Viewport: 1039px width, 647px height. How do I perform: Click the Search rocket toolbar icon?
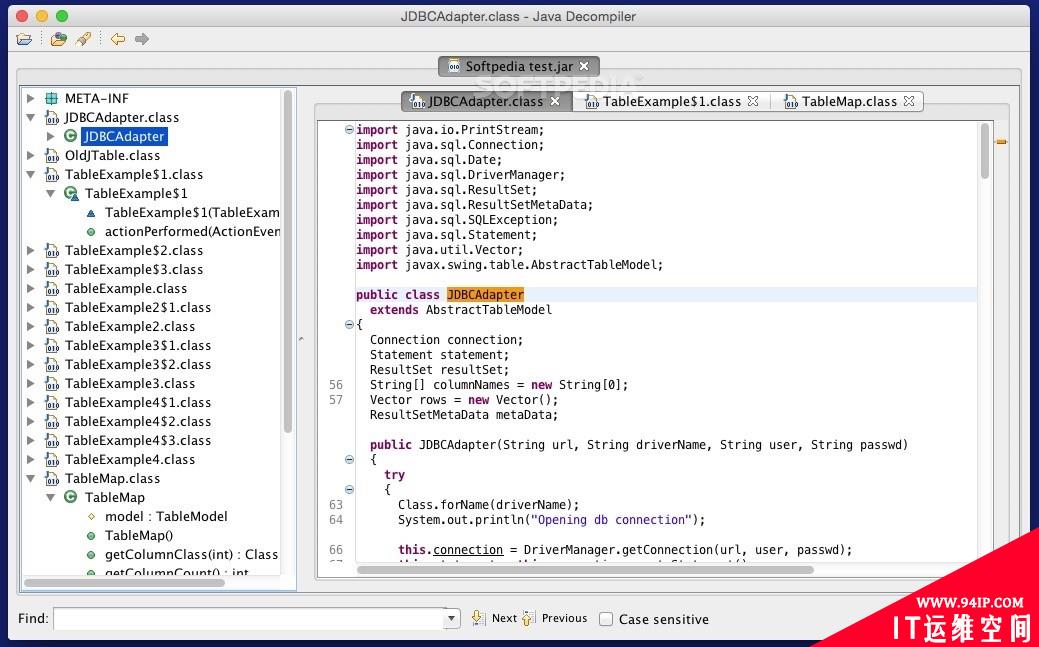tap(83, 39)
